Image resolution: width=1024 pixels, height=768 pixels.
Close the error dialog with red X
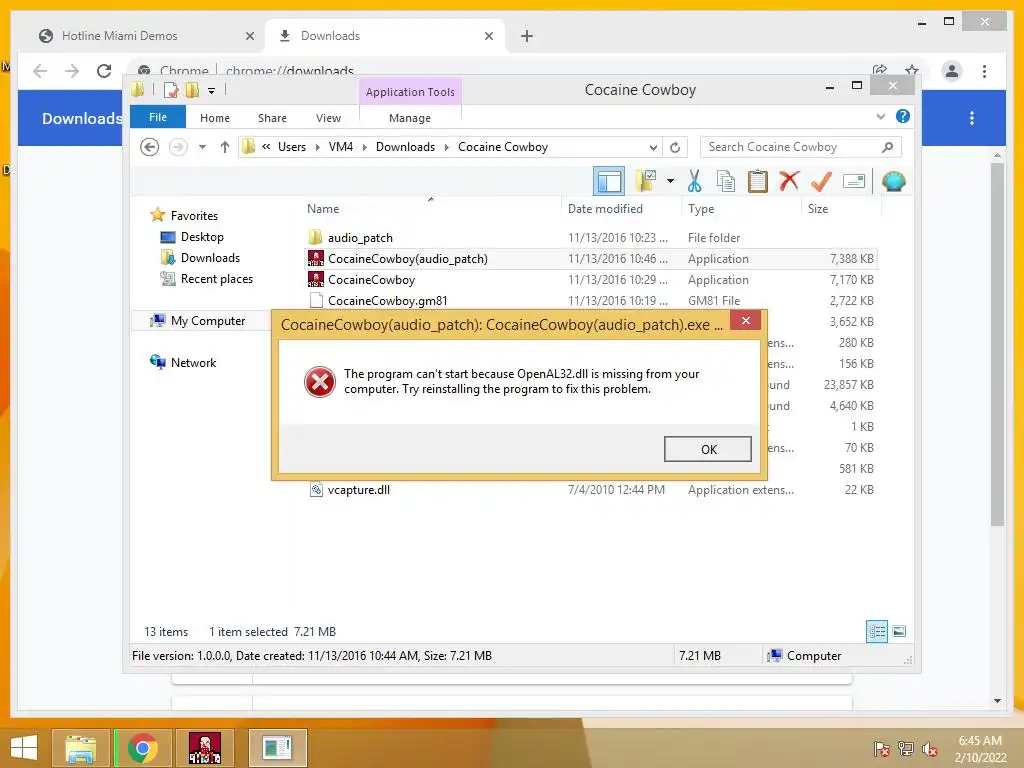tap(745, 320)
